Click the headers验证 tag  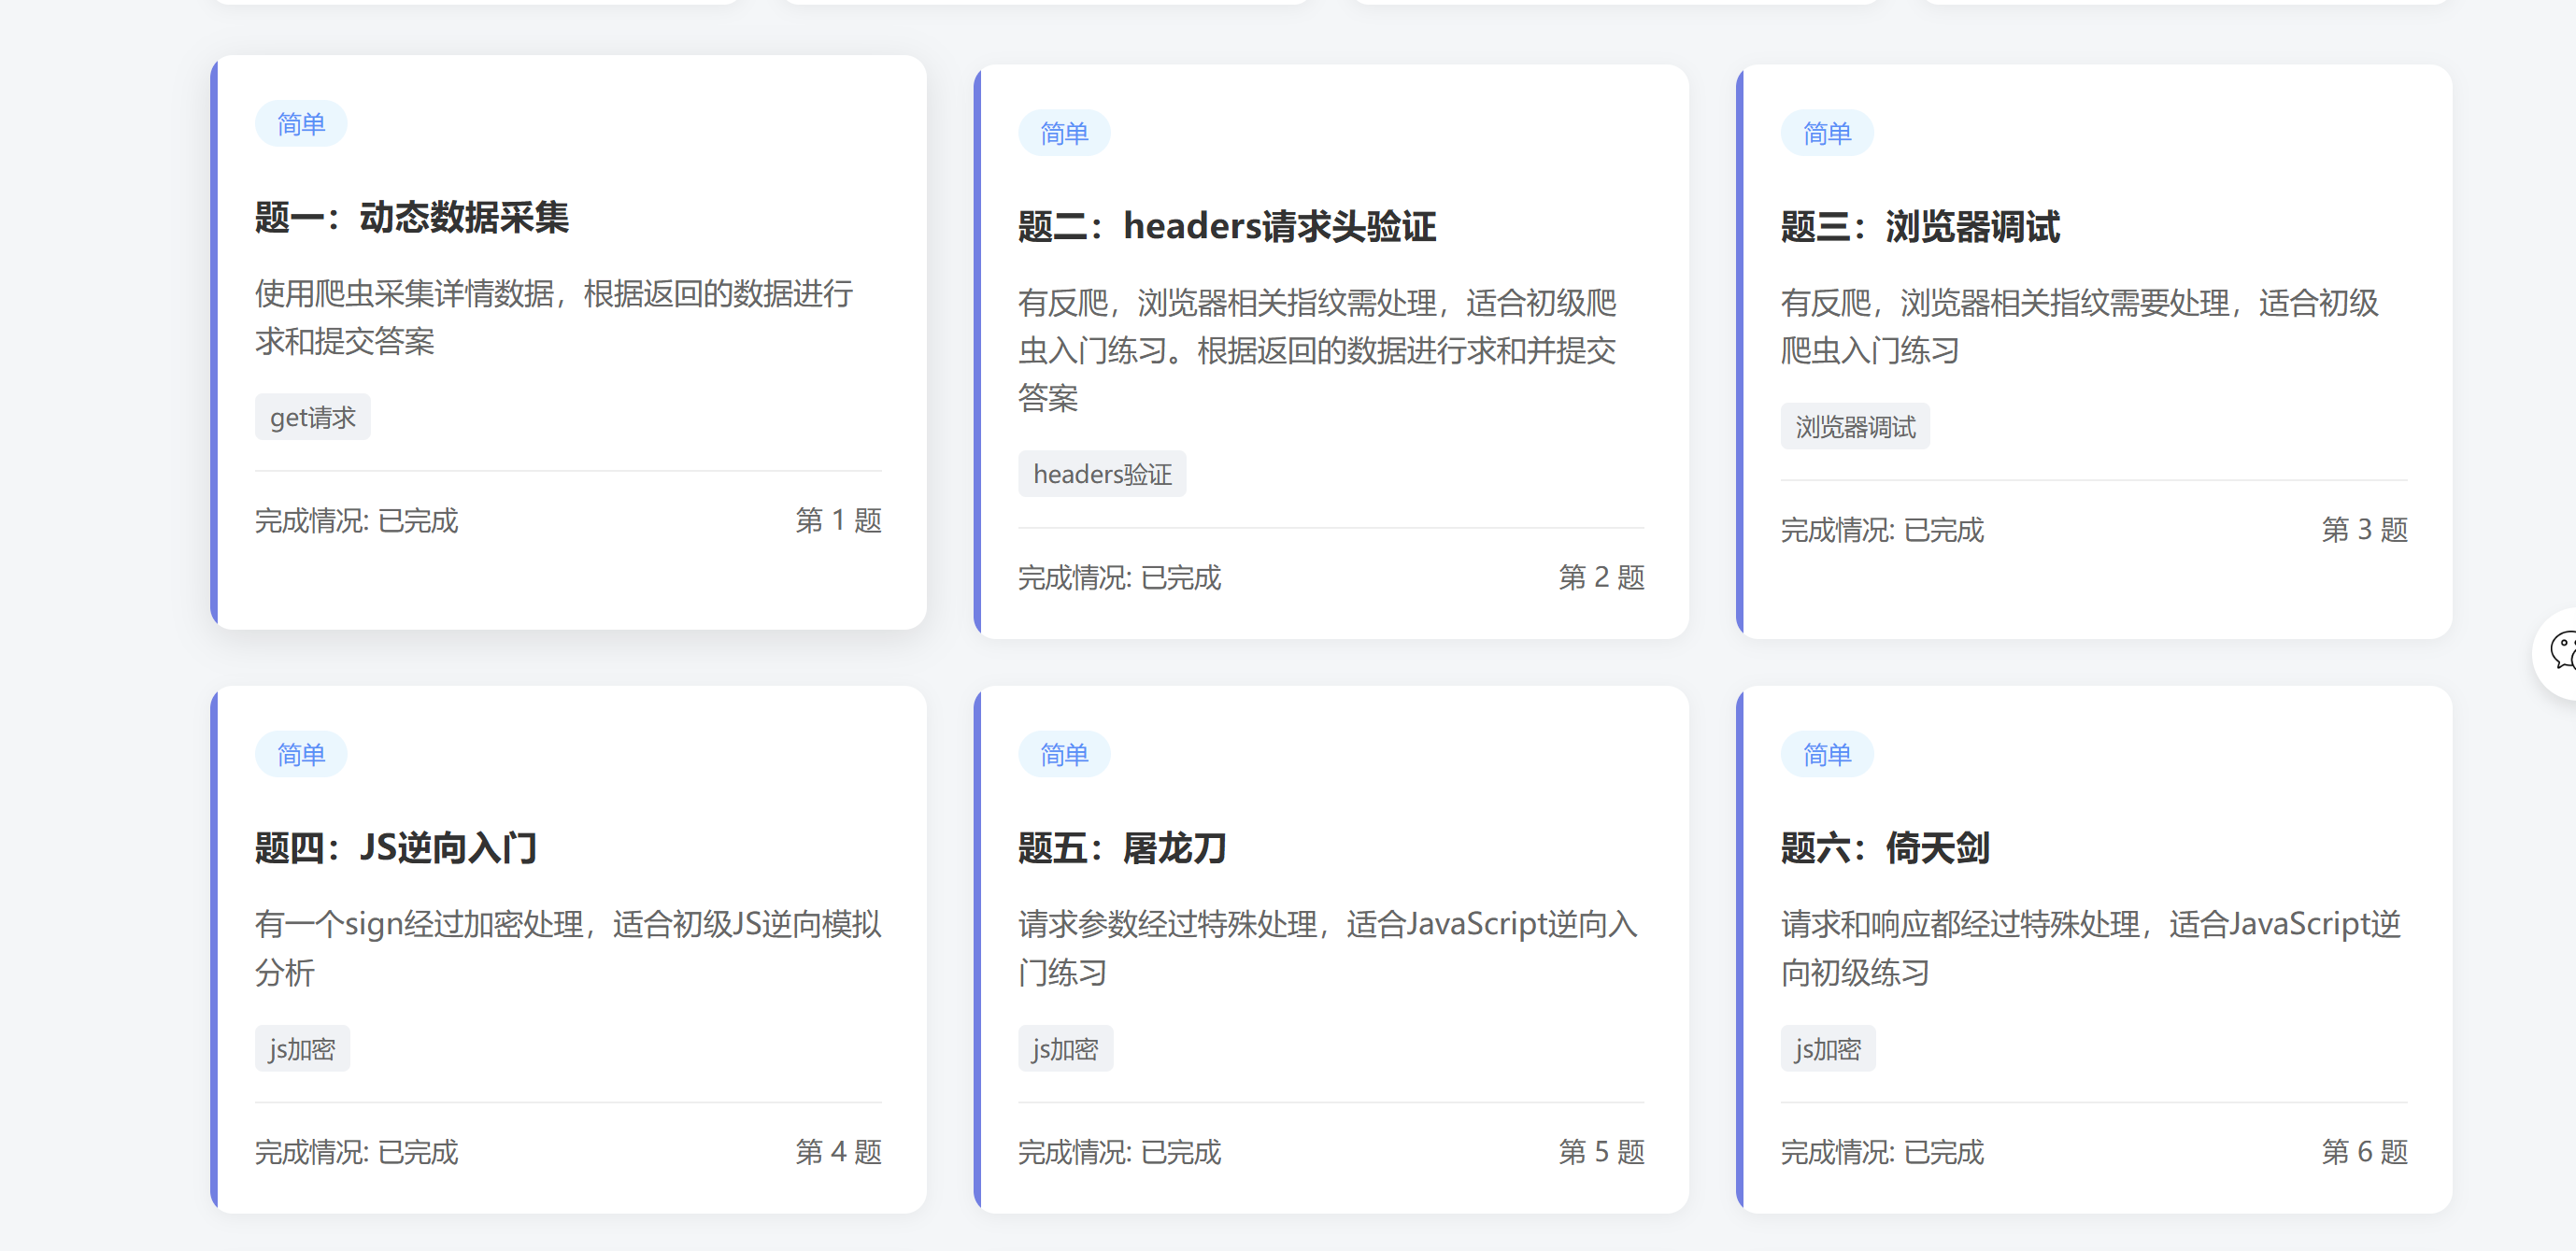(1101, 474)
